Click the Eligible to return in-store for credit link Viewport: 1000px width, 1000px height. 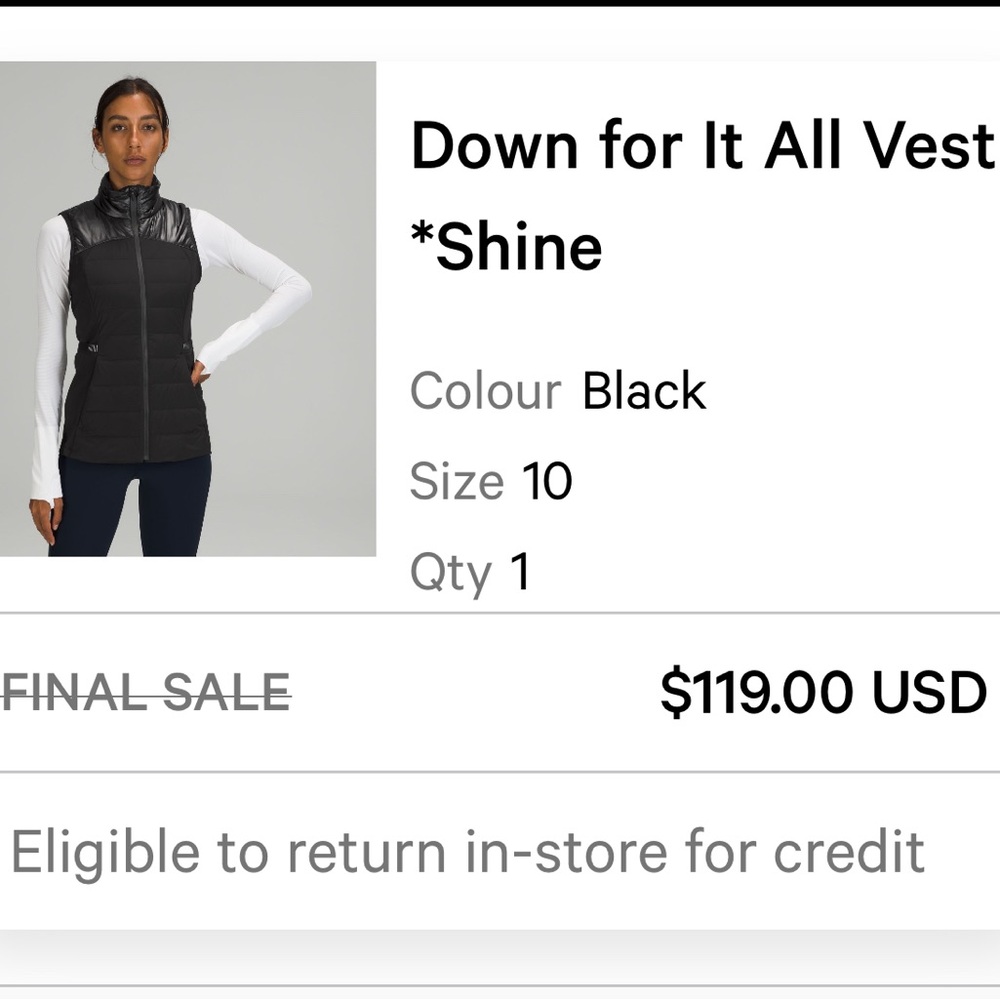(465, 851)
